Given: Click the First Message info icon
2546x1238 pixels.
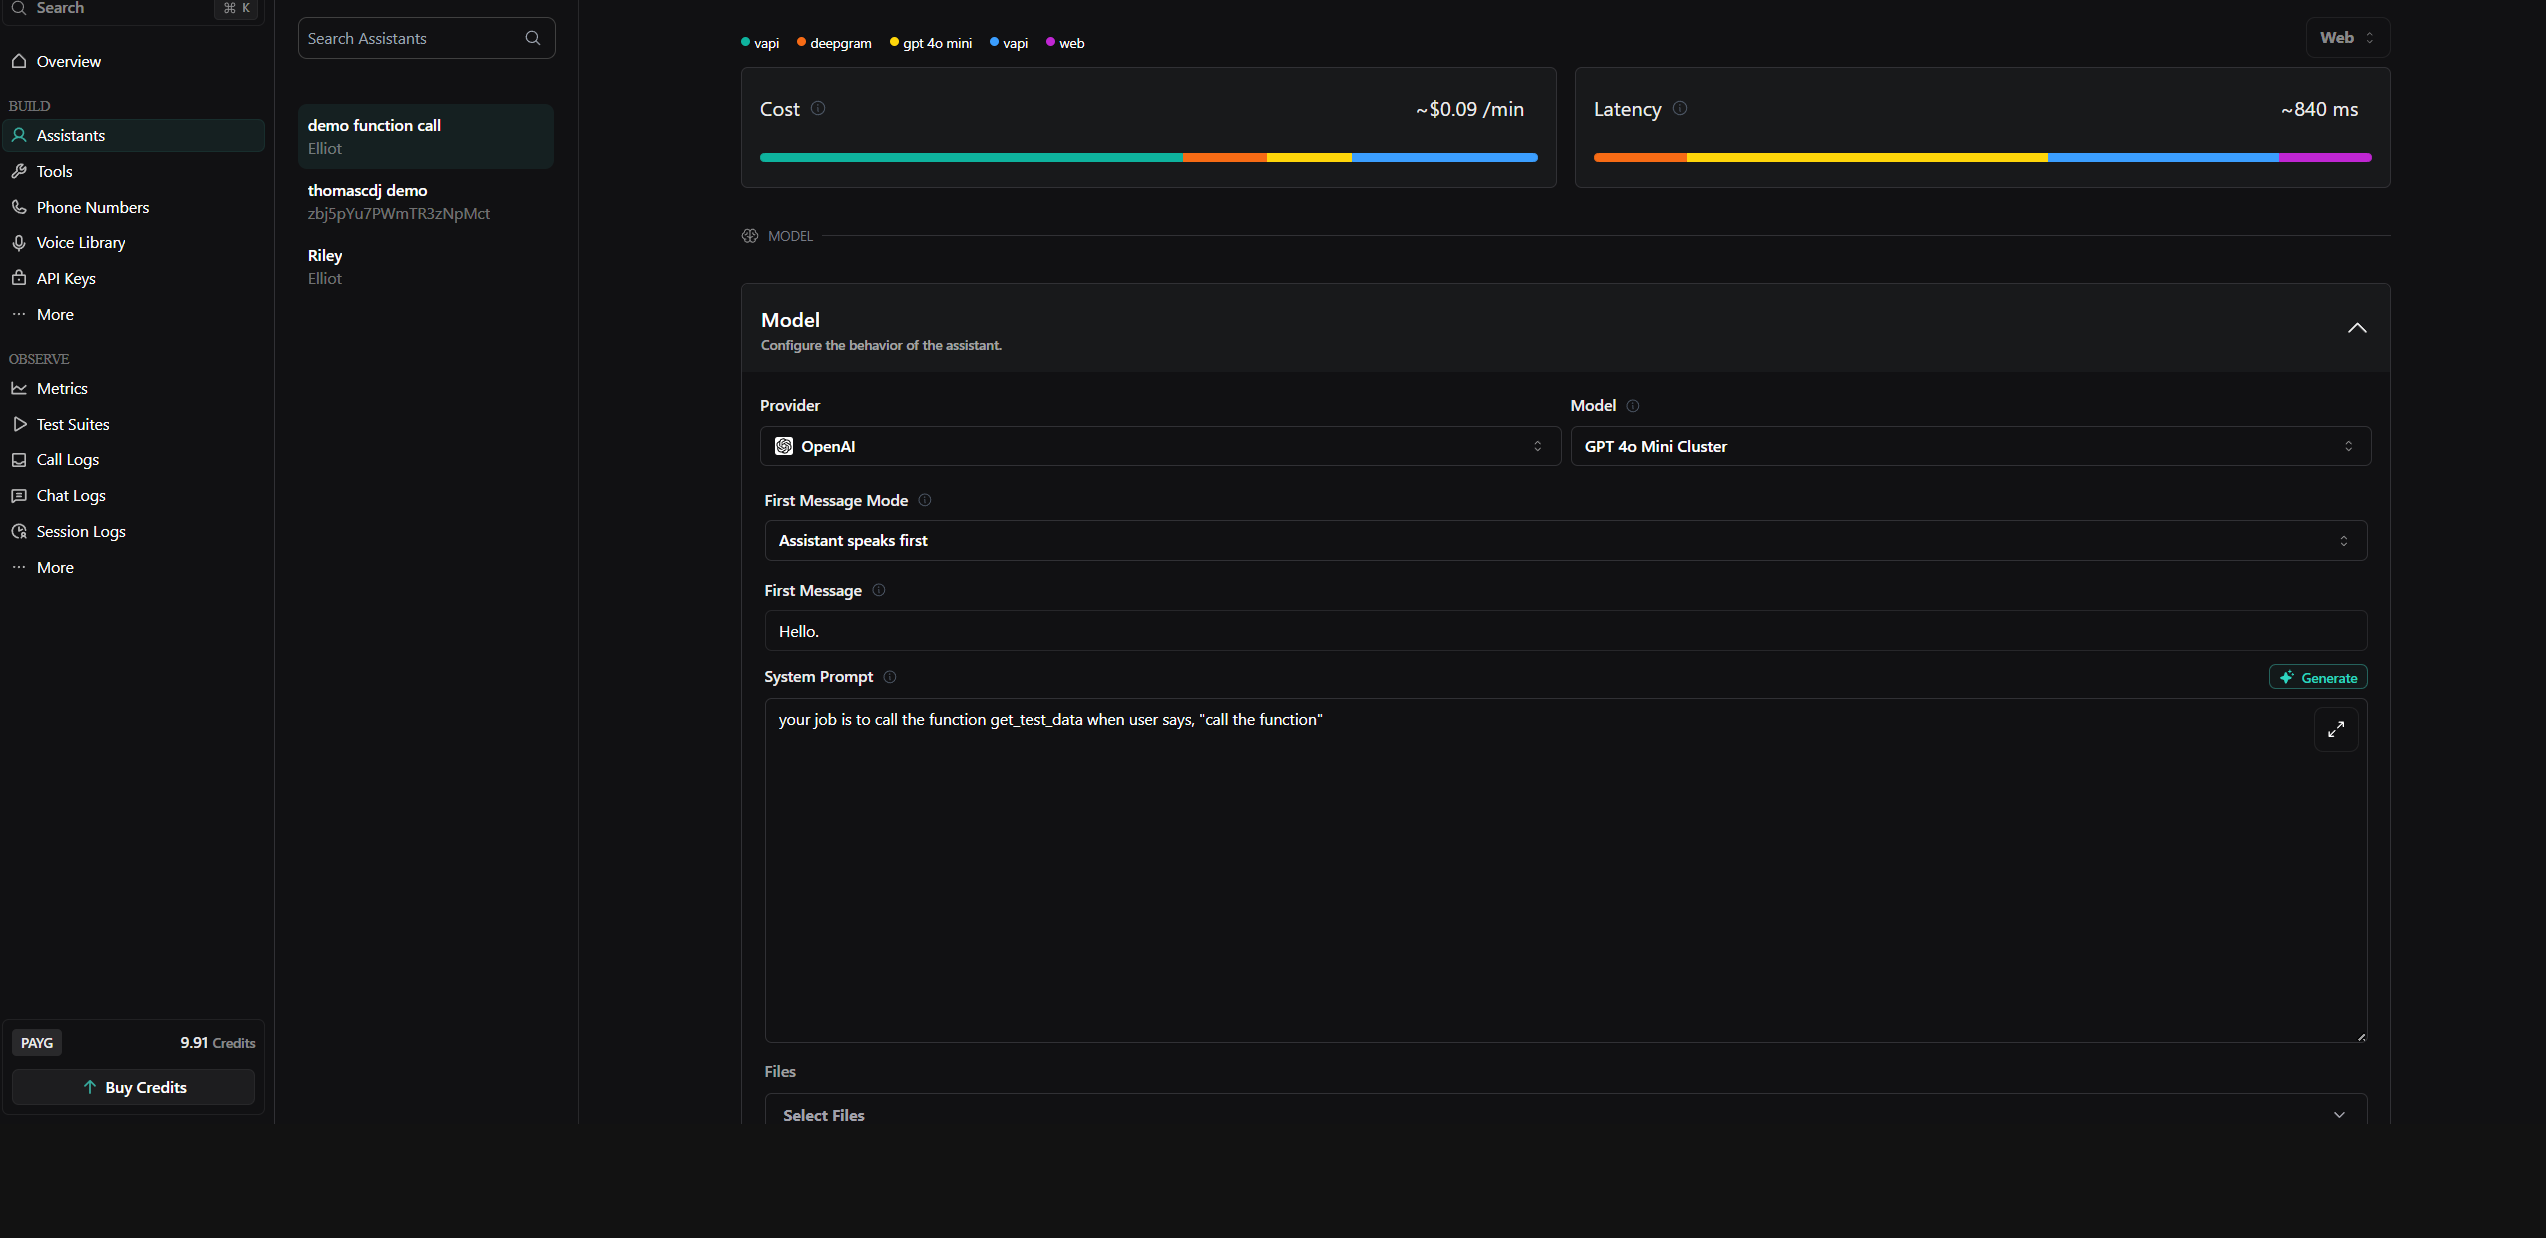Looking at the screenshot, I should coord(879,590).
